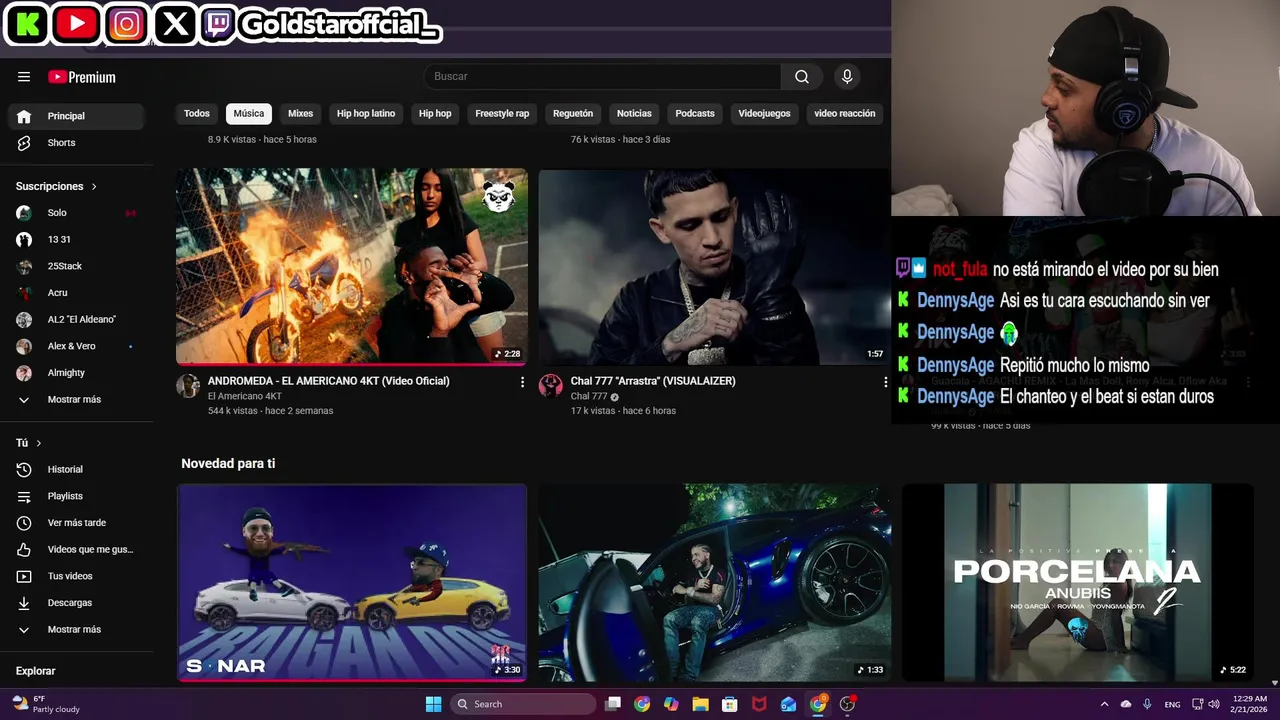
Task: Open the Alex & Vero subscription
Action: tap(76, 346)
